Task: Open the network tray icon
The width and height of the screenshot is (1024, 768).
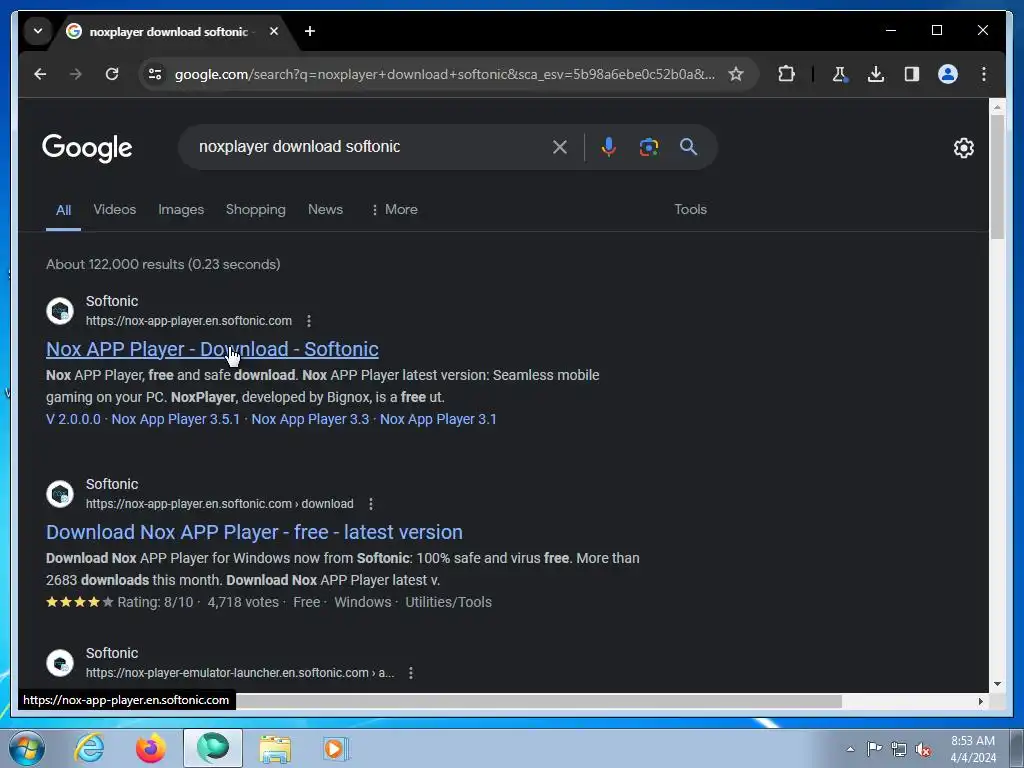Action: 899,749
